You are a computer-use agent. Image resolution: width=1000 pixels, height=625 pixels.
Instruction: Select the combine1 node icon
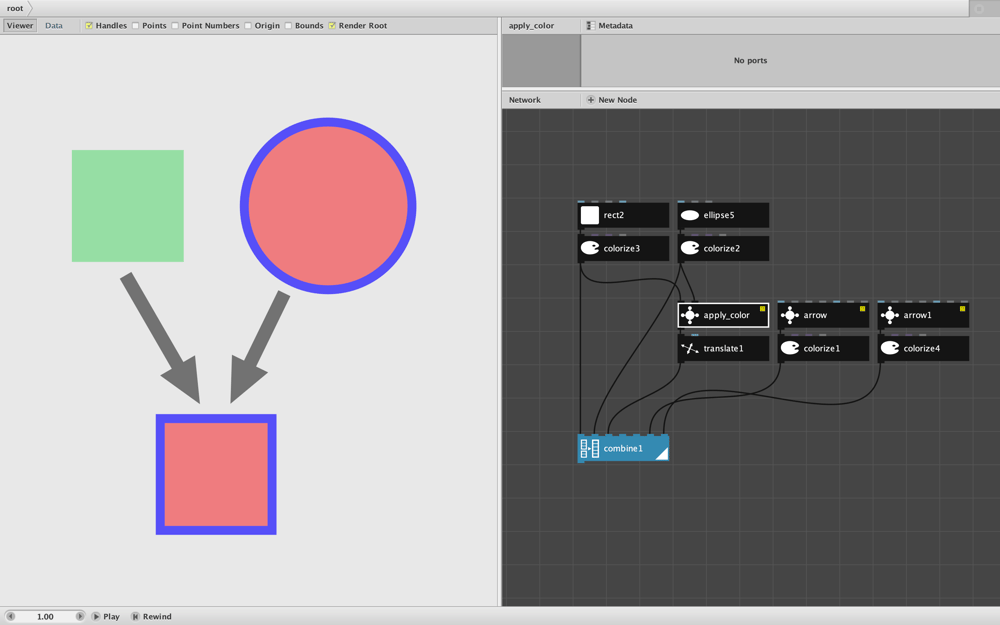[x=590, y=448]
